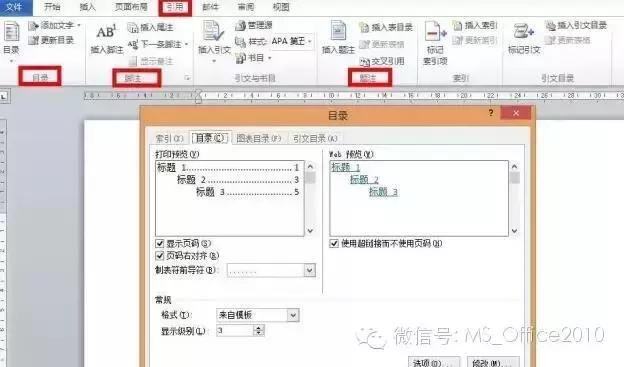
Task: Increase 显示级别 with the up arrow
Action: coord(259,328)
